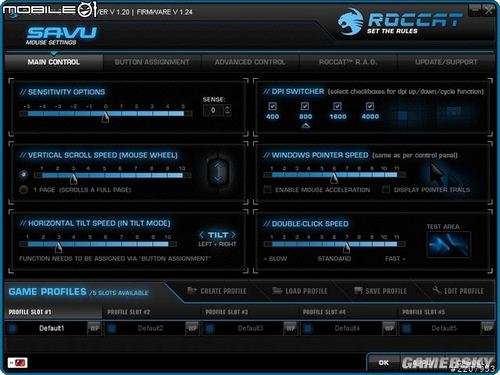The width and height of the screenshot is (500, 375).
Task: Select the 1 page scroll radio button
Action: coord(23,190)
